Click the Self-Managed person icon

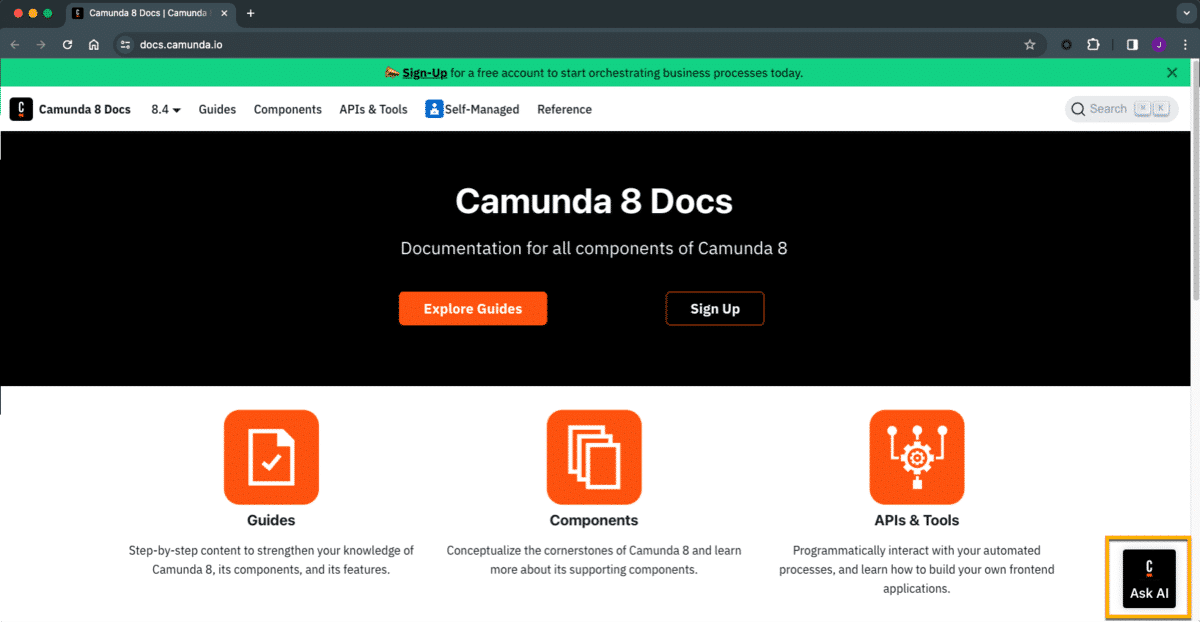click(434, 109)
